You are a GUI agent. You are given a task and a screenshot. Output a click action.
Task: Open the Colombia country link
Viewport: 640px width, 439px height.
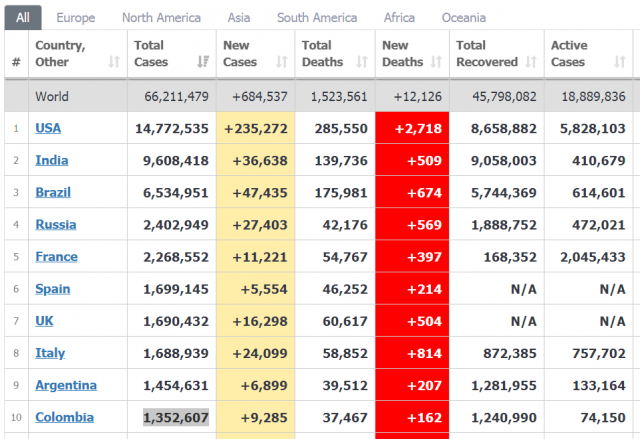(64, 417)
